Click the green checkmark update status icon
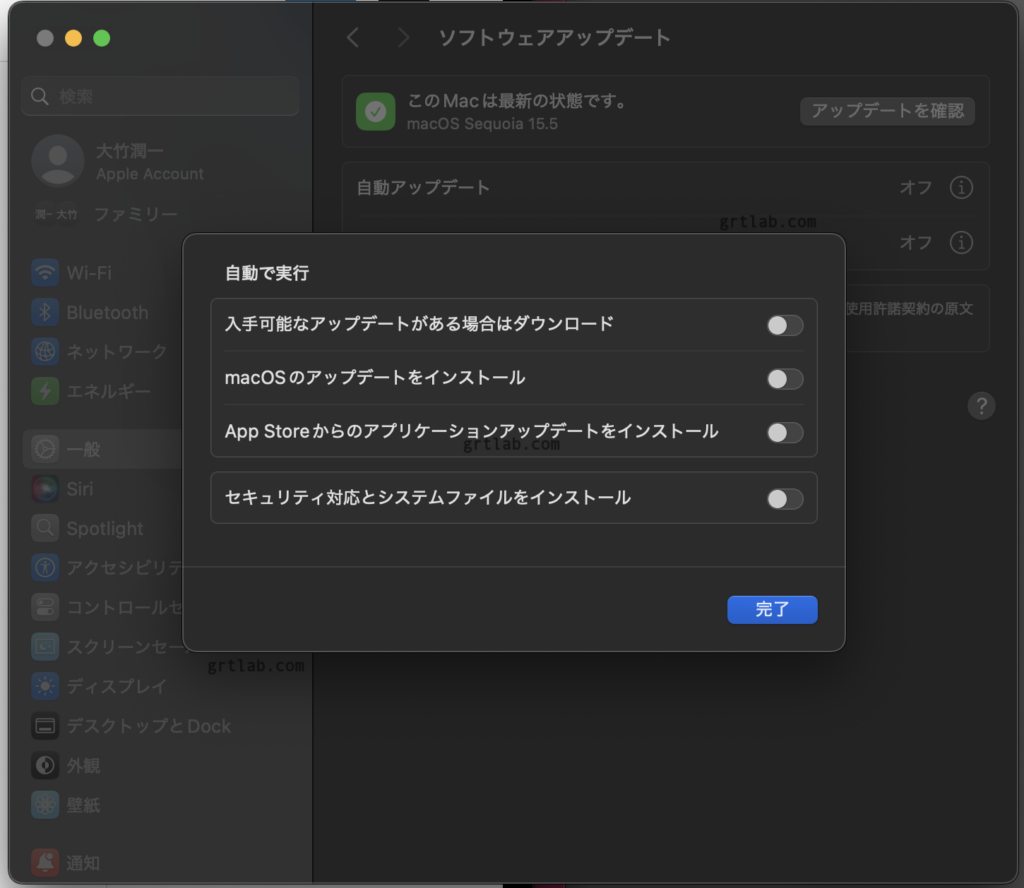Image resolution: width=1024 pixels, height=888 pixels. (x=376, y=112)
